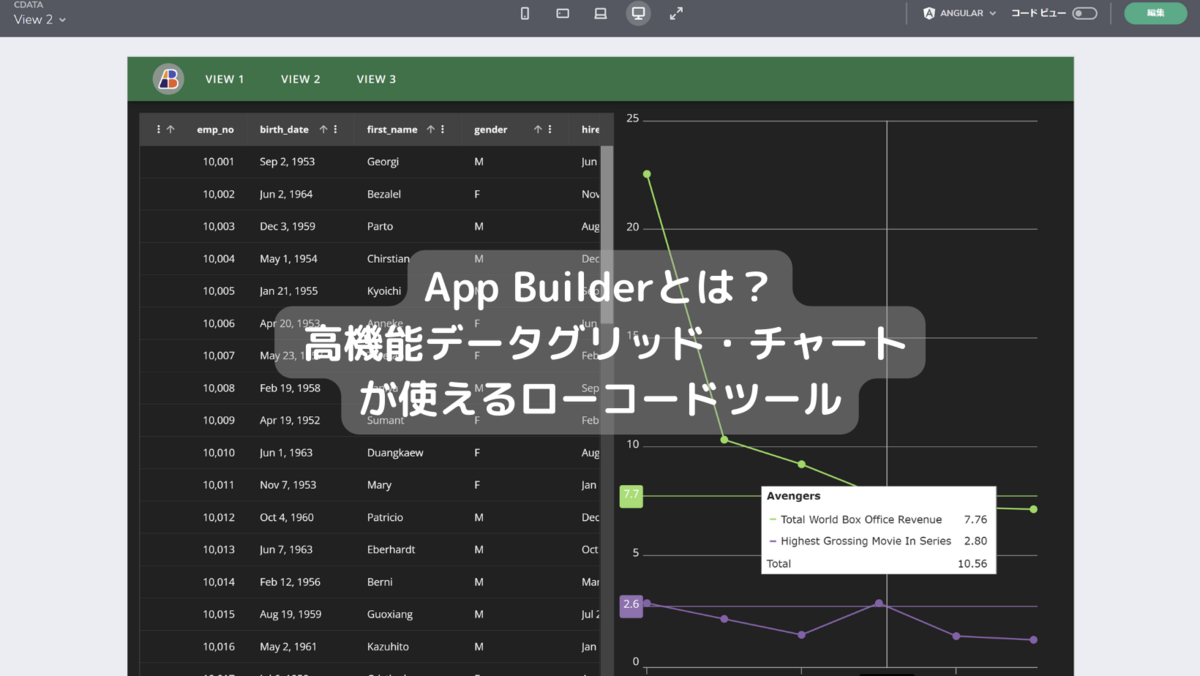Switch to mobile phone preview size

pos(525,13)
